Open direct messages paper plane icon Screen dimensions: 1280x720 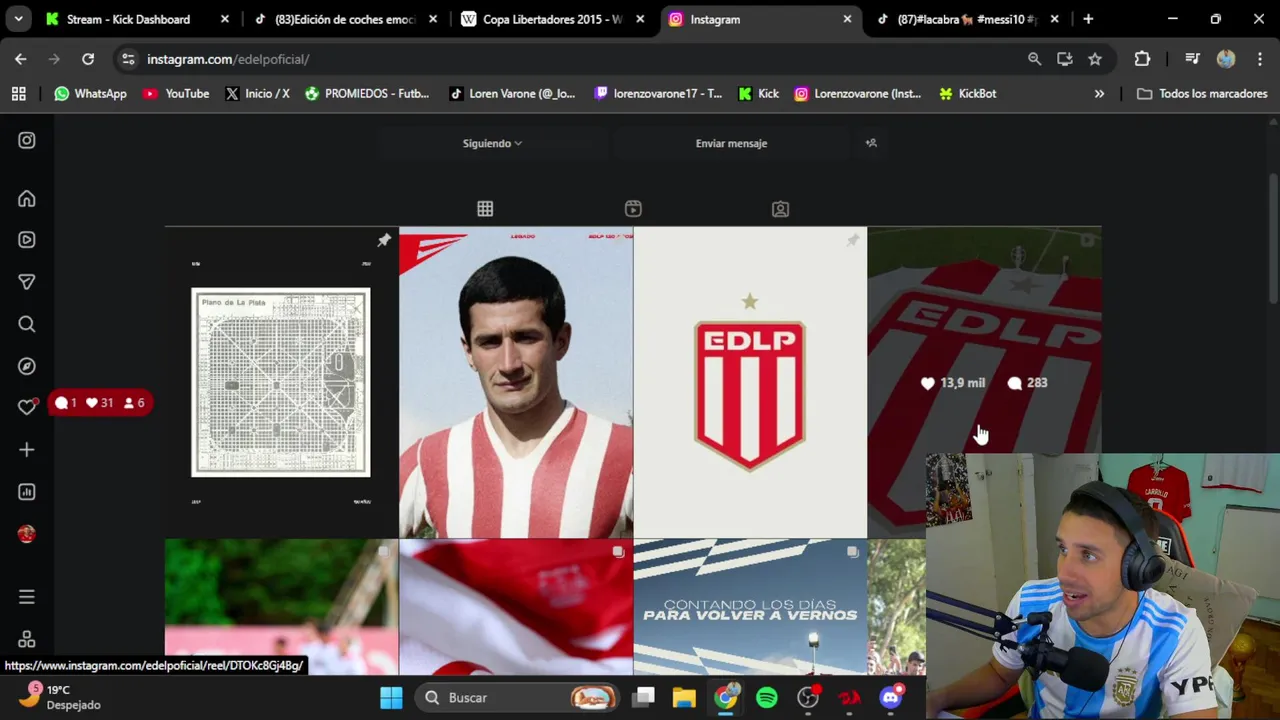coord(27,282)
